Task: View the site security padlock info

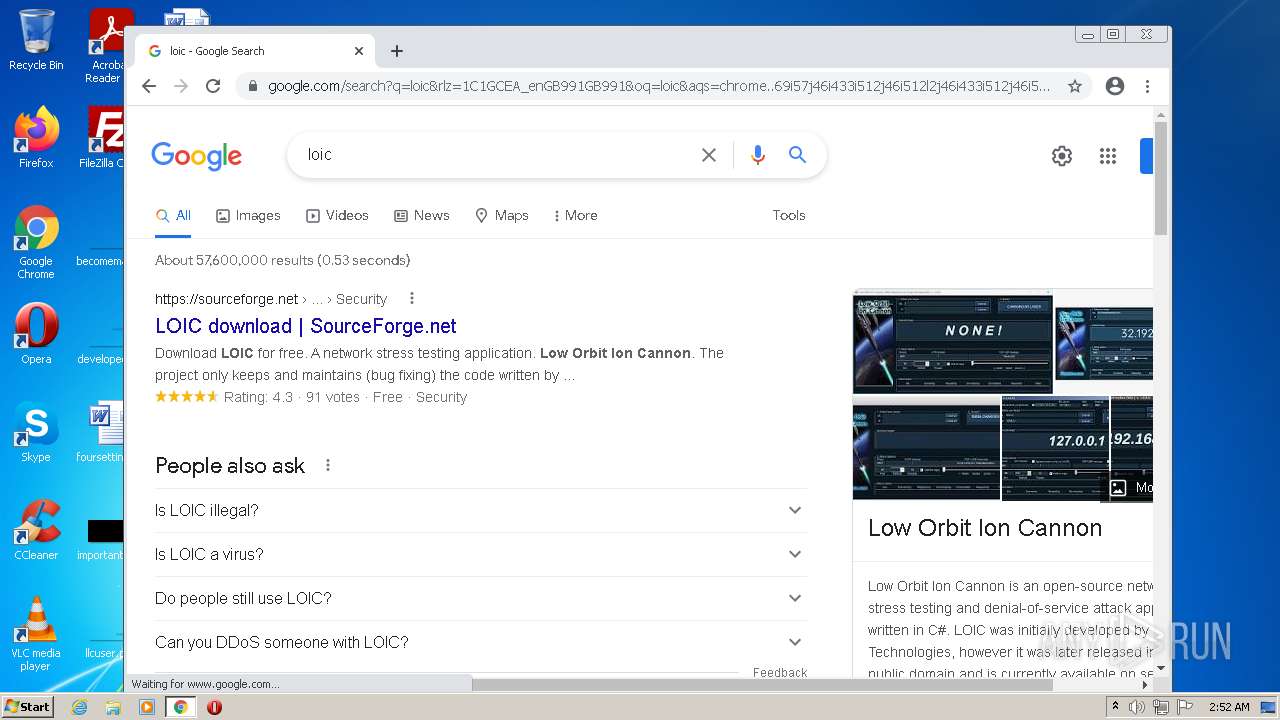Action: (253, 86)
